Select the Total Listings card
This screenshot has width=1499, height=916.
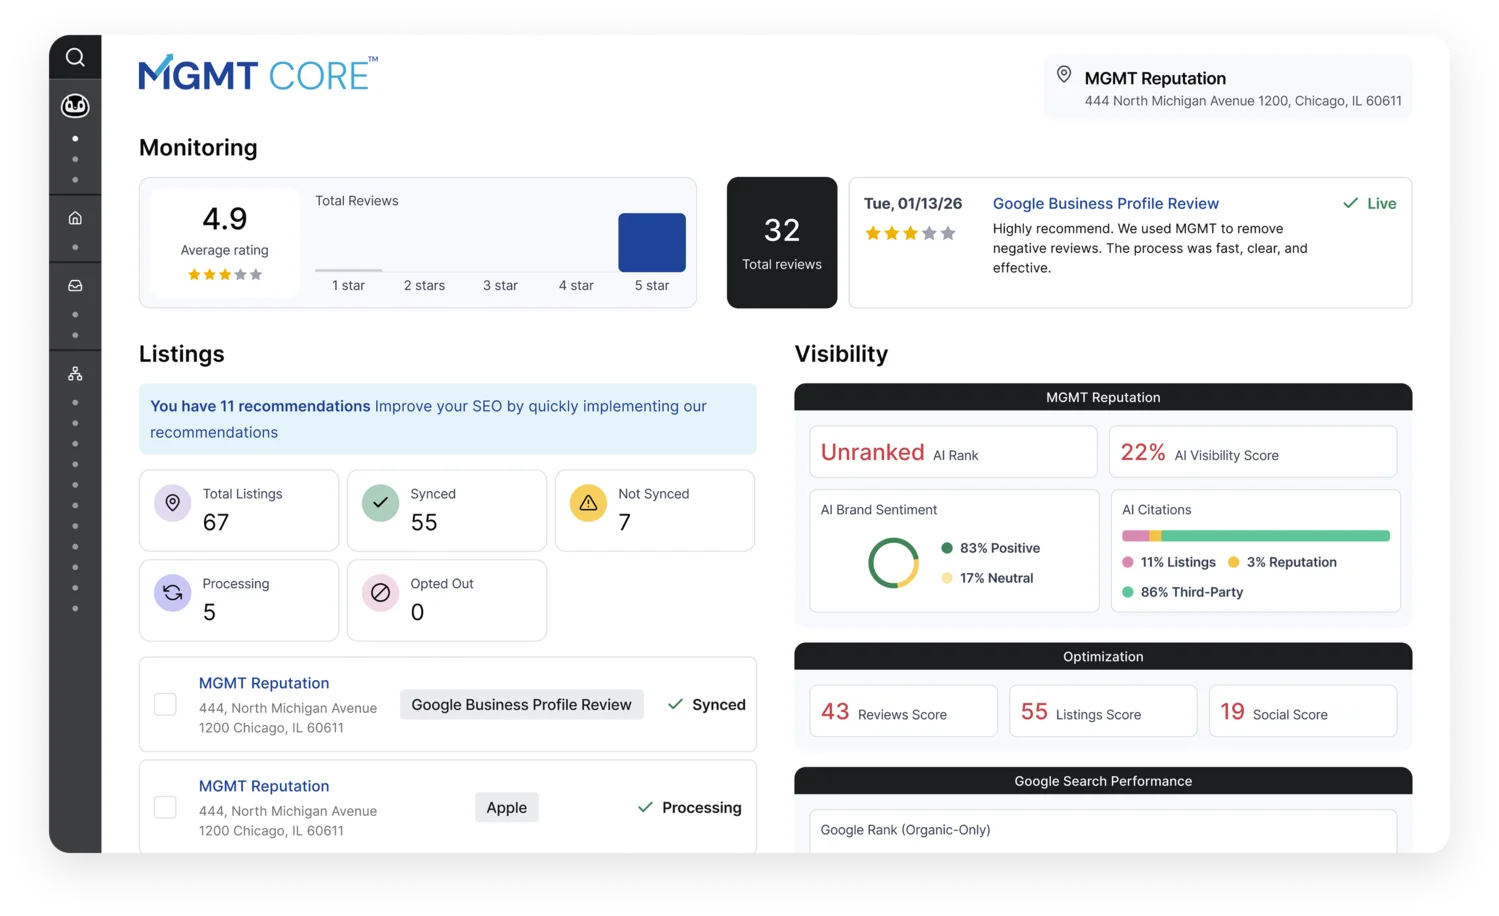(239, 510)
